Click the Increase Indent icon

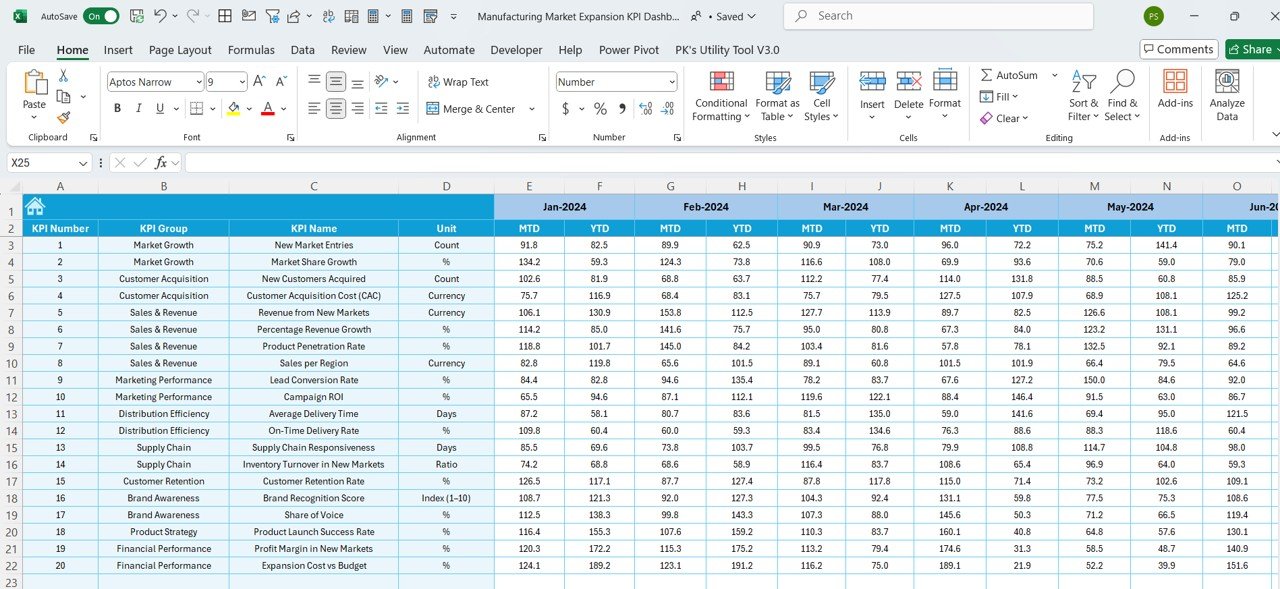coord(402,108)
